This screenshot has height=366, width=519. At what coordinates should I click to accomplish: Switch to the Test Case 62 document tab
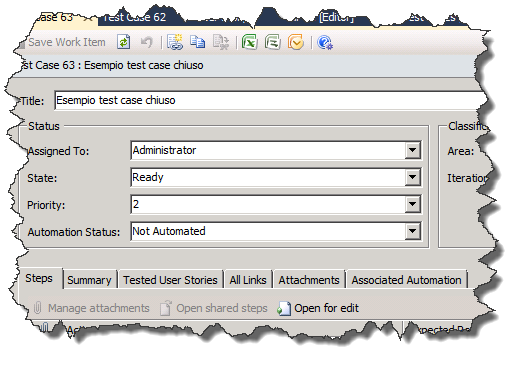[134, 17]
